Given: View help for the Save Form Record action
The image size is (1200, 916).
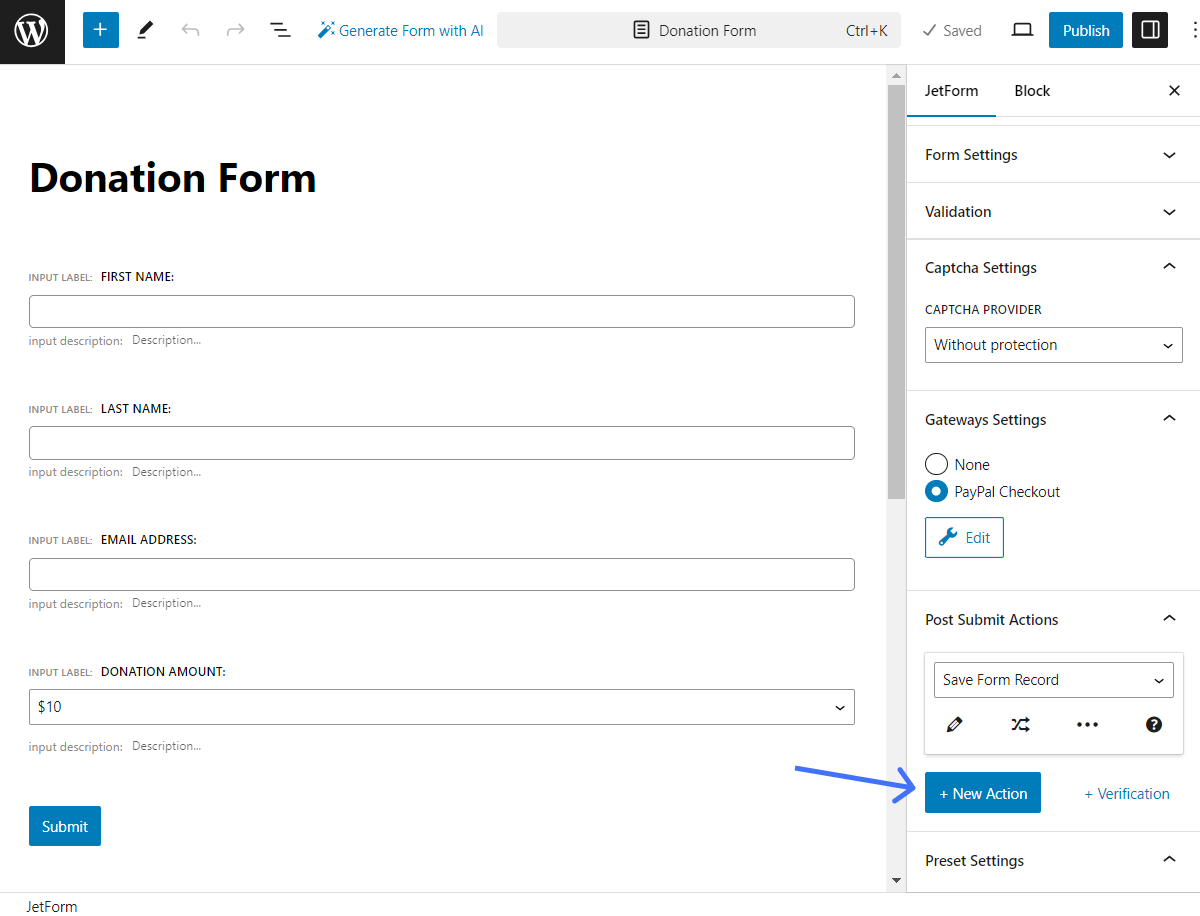Looking at the screenshot, I should [1153, 724].
